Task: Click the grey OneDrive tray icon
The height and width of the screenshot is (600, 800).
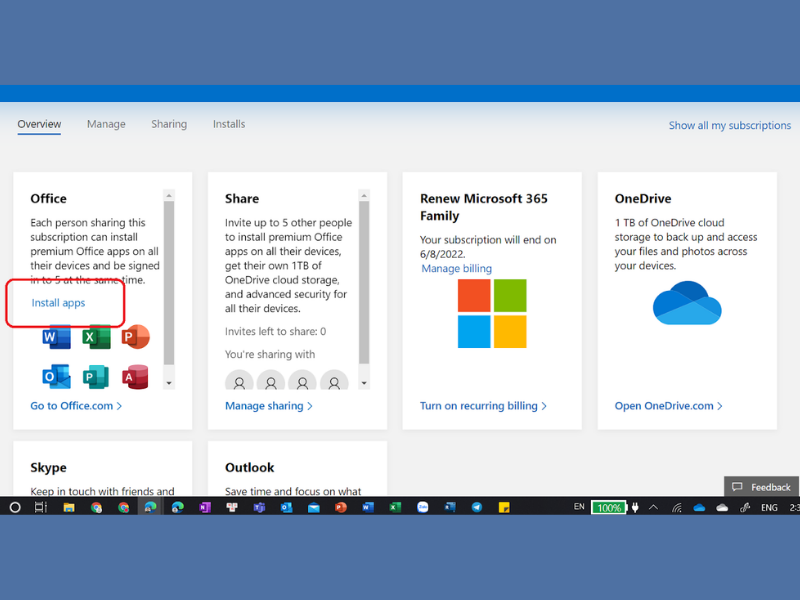Action: click(x=722, y=507)
